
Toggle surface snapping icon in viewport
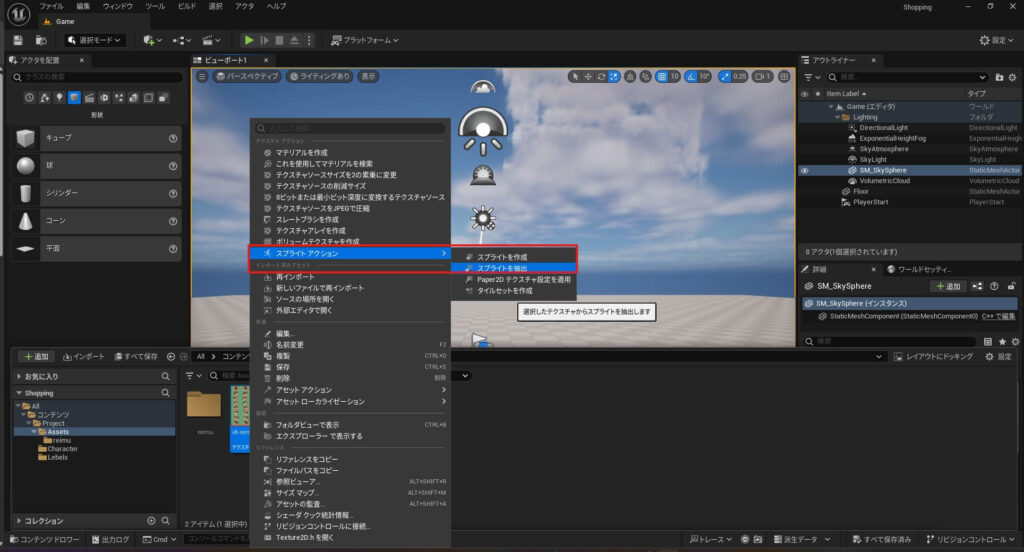tap(646, 76)
